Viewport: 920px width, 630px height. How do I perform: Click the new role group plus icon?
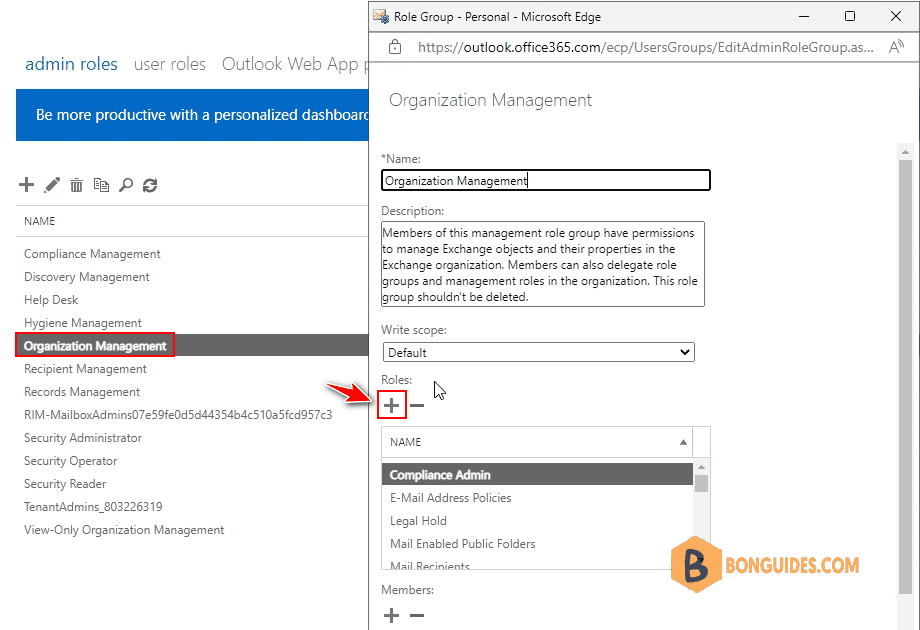(x=27, y=185)
